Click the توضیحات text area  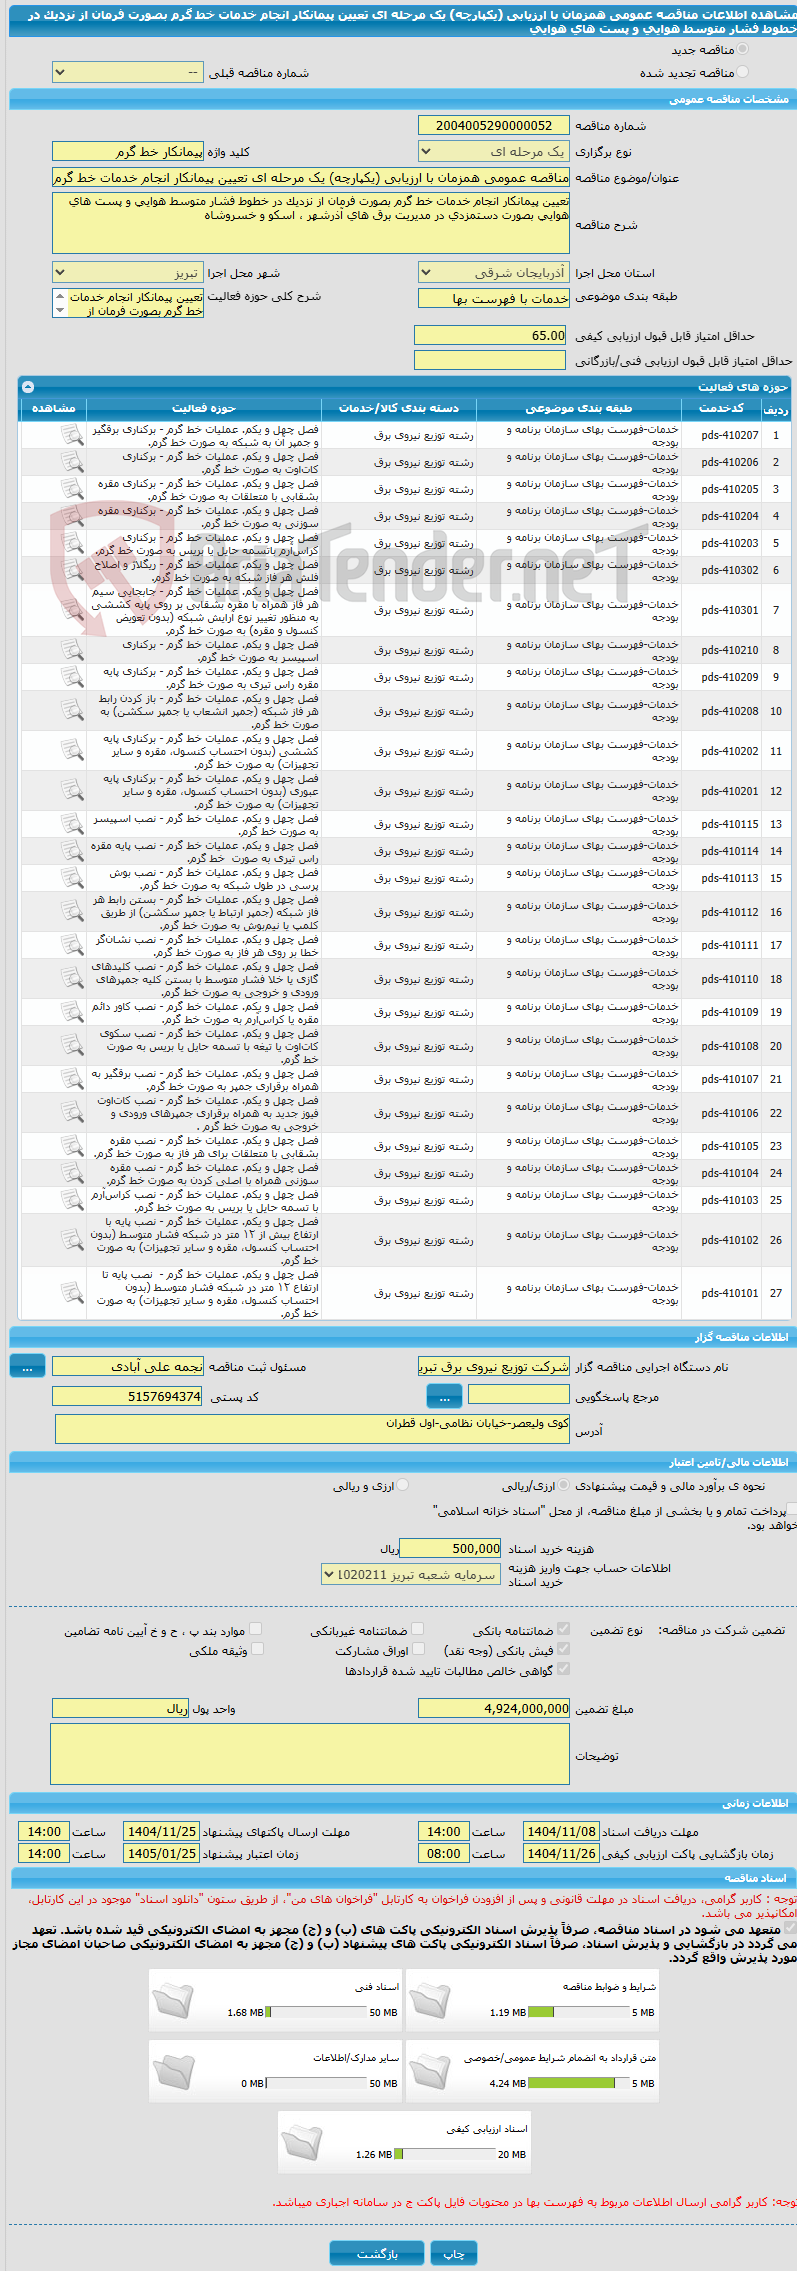click(x=310, y=1754)
